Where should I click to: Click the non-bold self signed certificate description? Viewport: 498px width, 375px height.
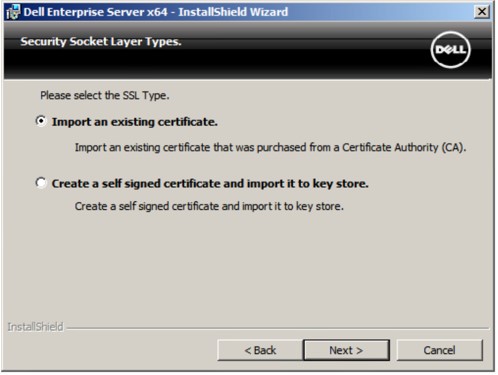click(x=209, y=206)
